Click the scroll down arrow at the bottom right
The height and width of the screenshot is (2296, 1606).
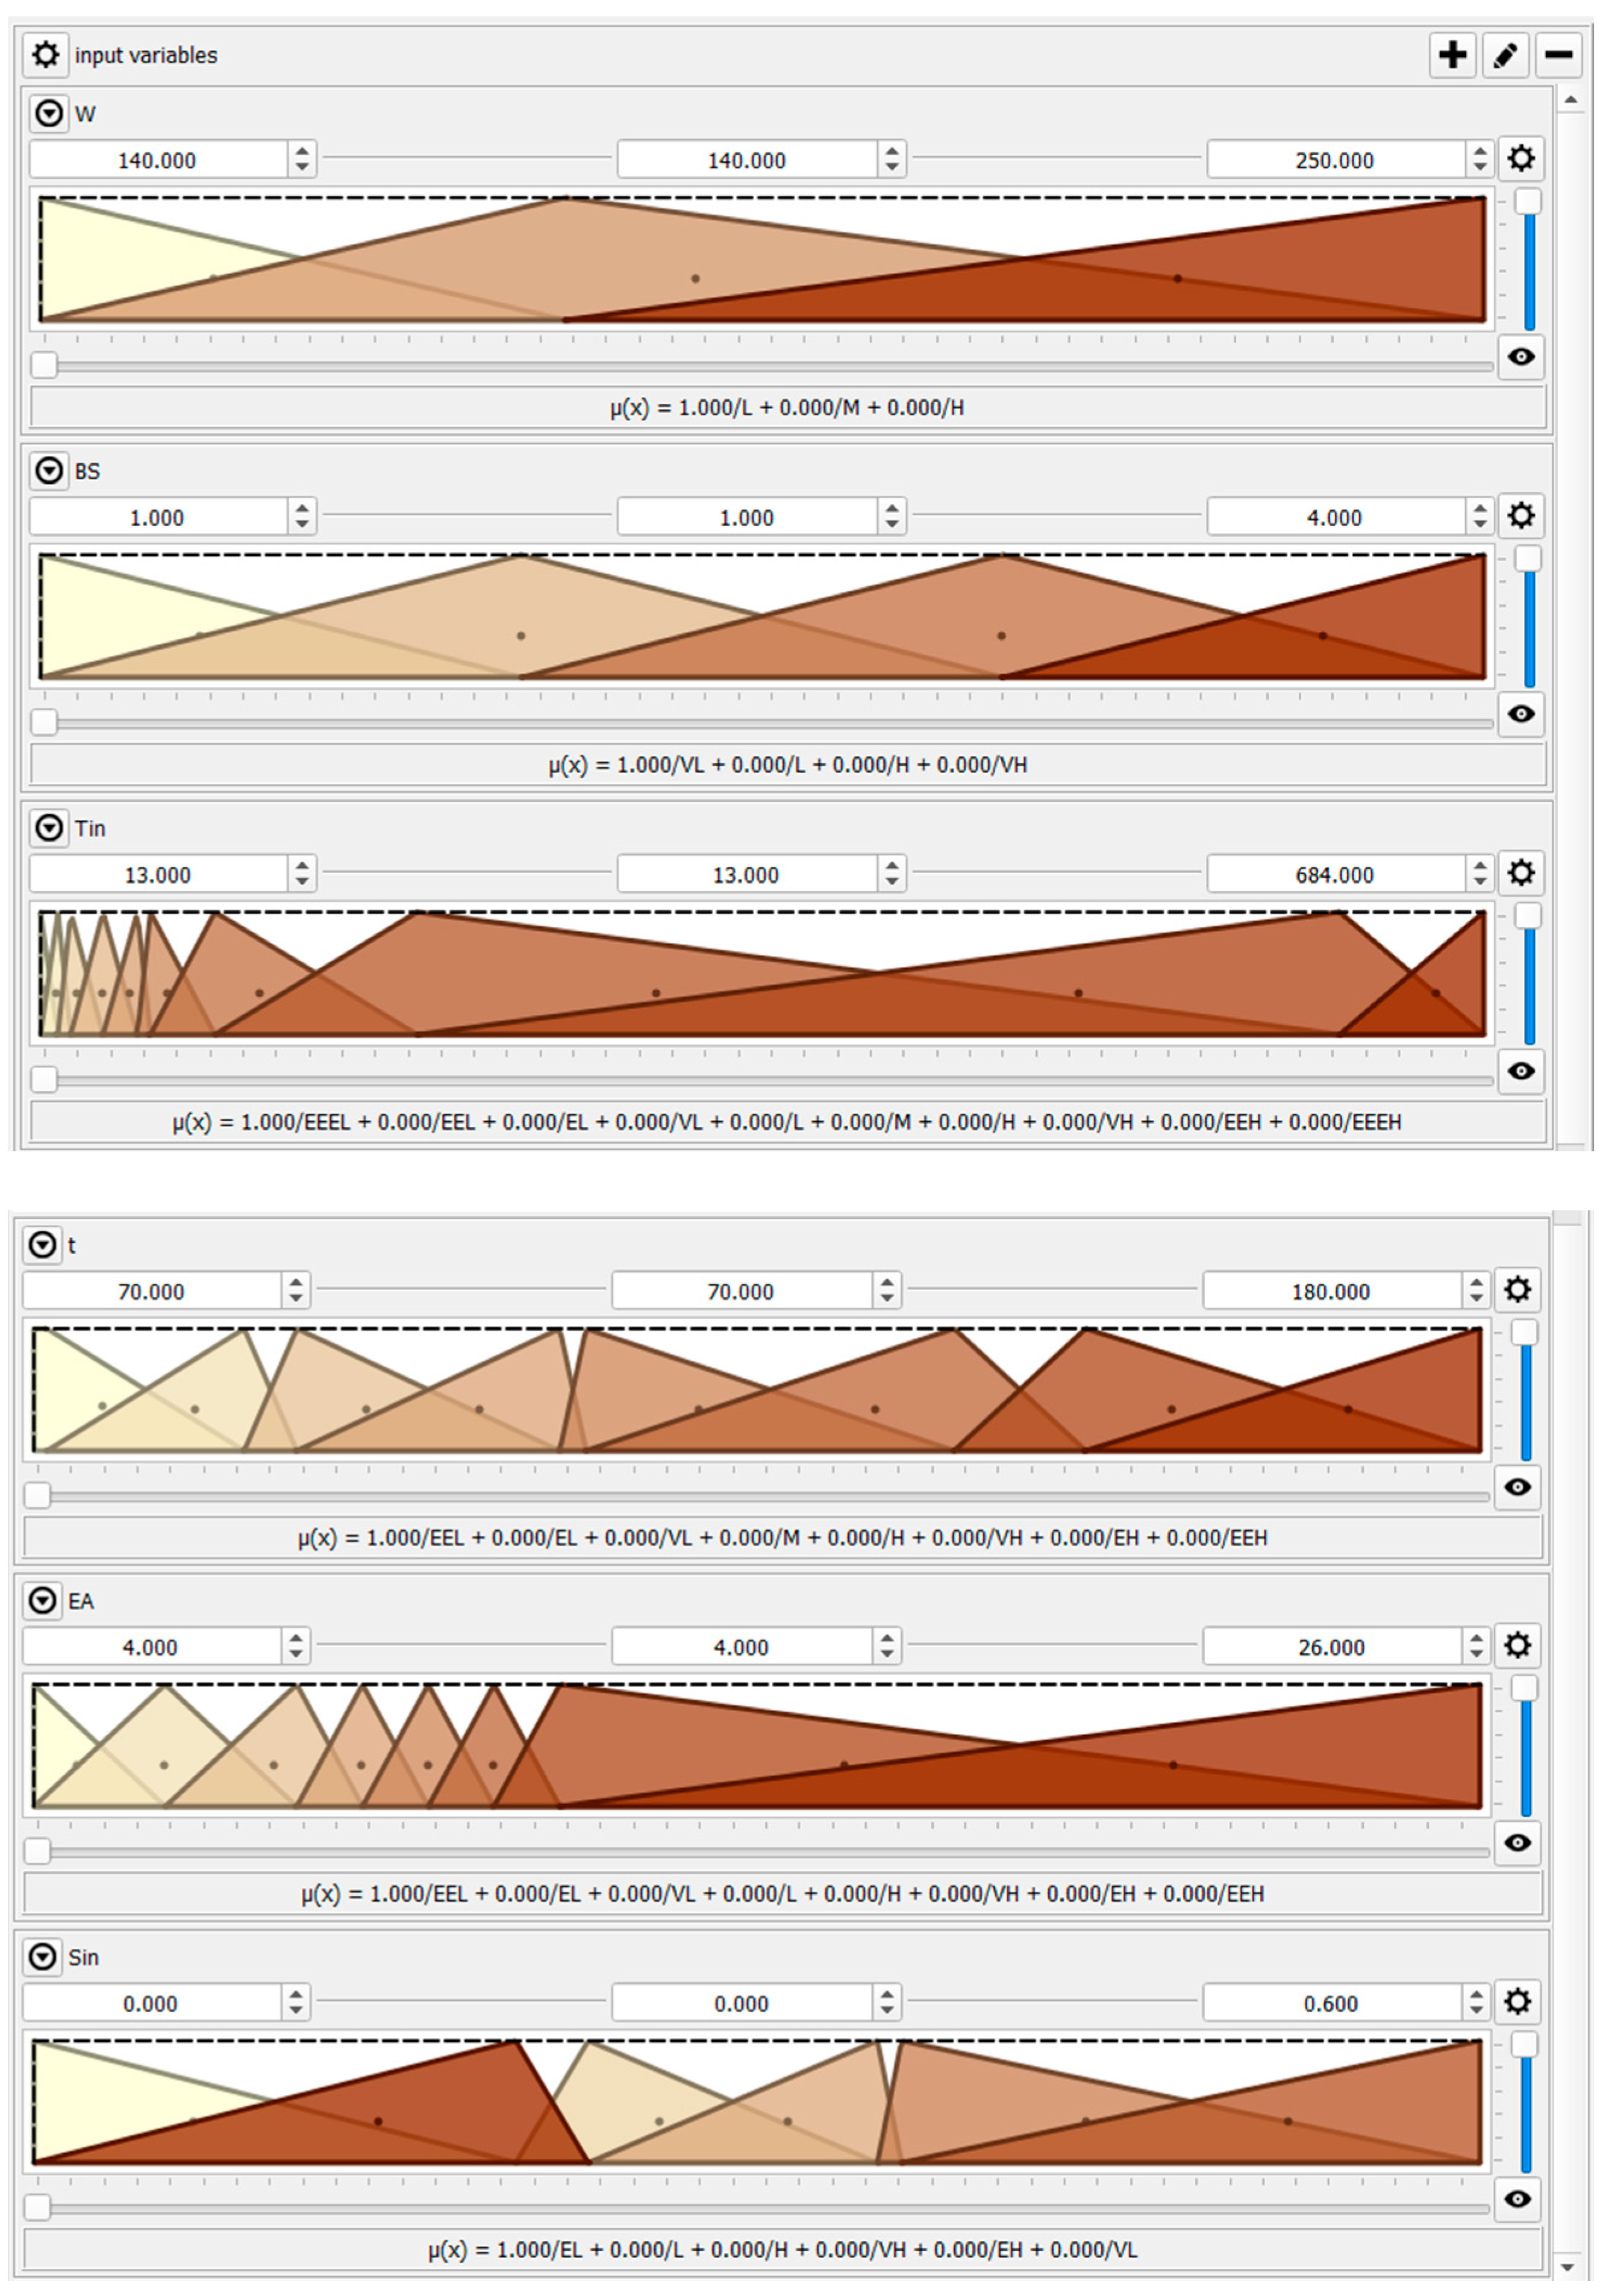(x=1568, y=2267)
